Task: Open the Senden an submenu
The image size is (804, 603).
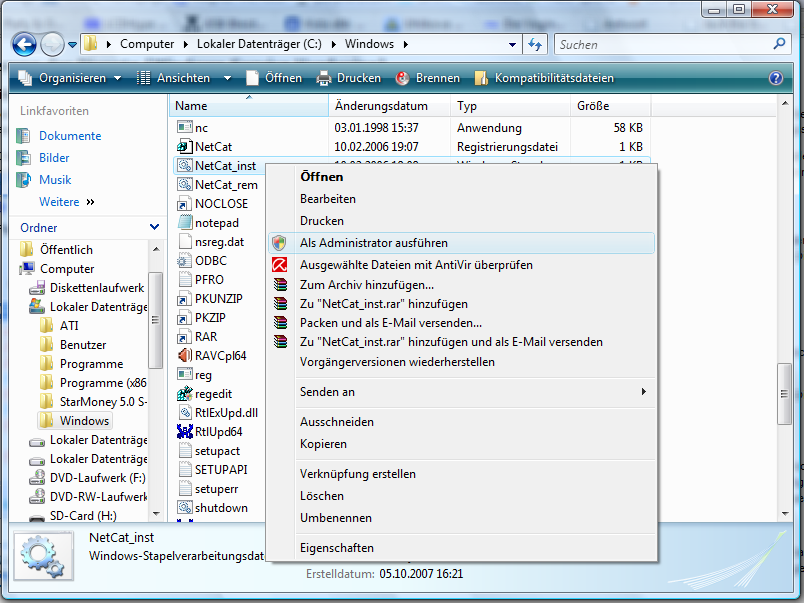Action: coord(461,392)
